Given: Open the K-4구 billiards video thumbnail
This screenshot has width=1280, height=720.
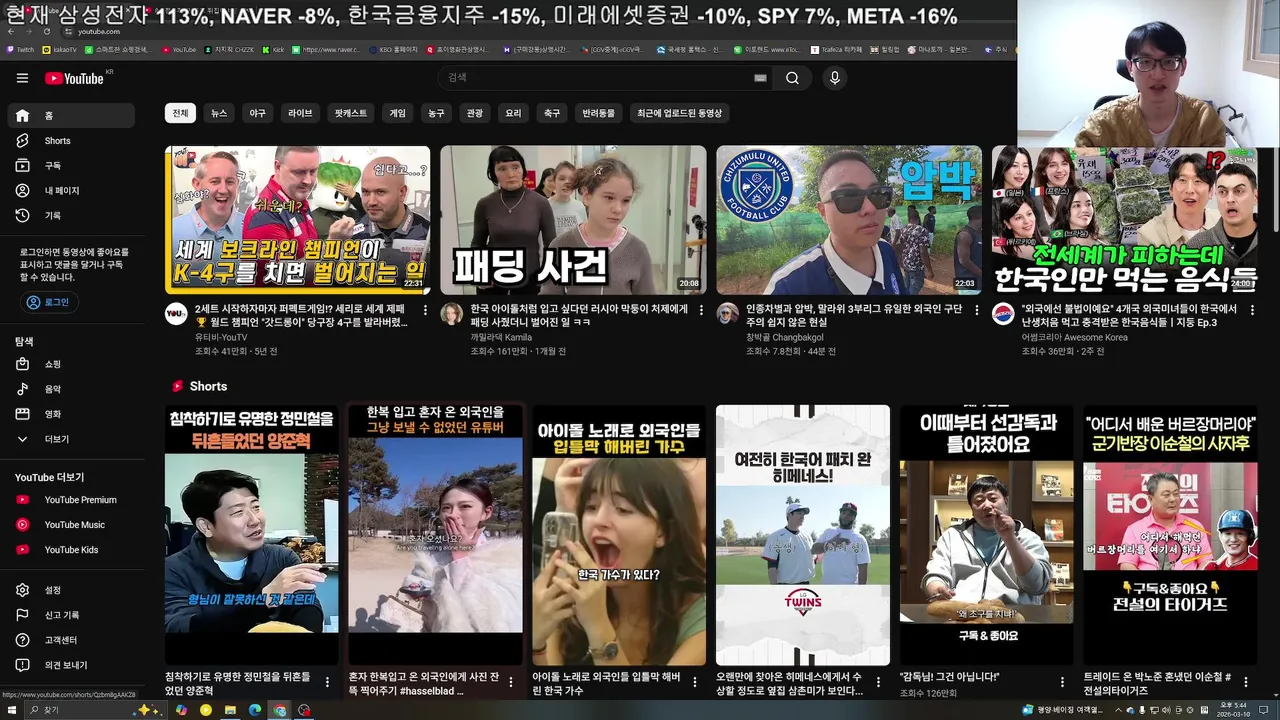Looking at the screenshot, I should [298, 220].
